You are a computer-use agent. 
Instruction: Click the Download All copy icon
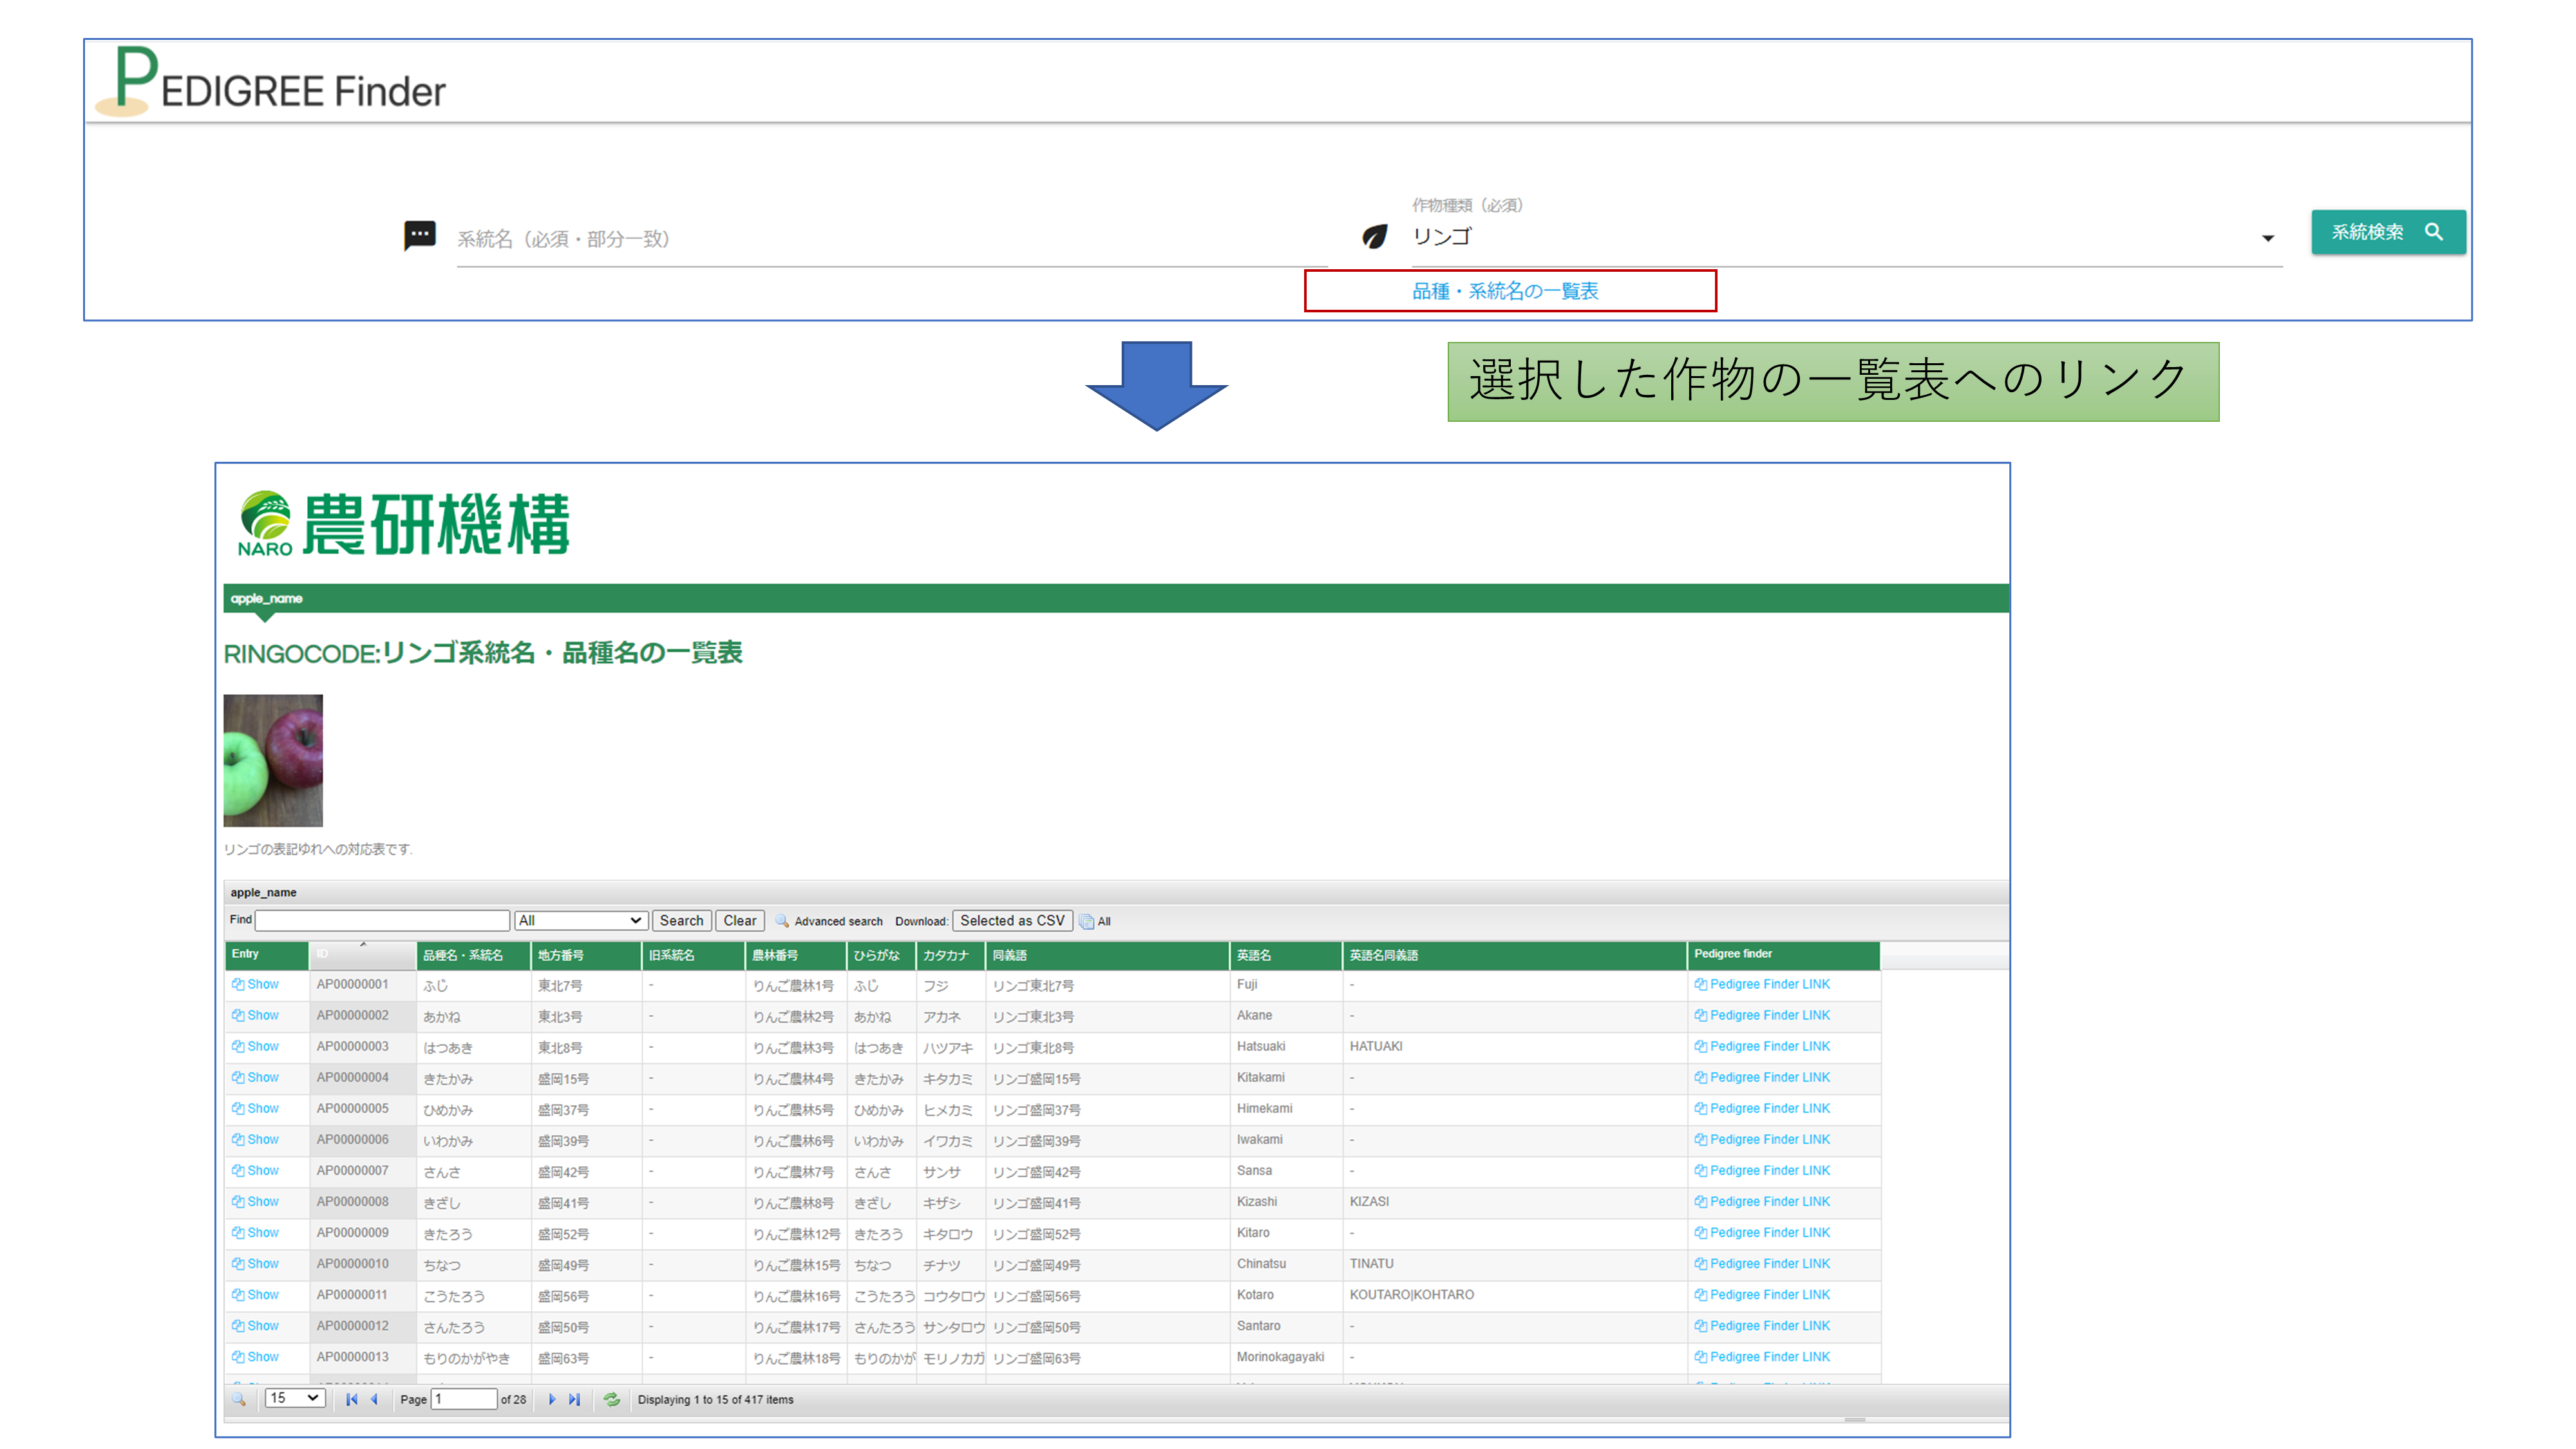[x=1087, y=921]
